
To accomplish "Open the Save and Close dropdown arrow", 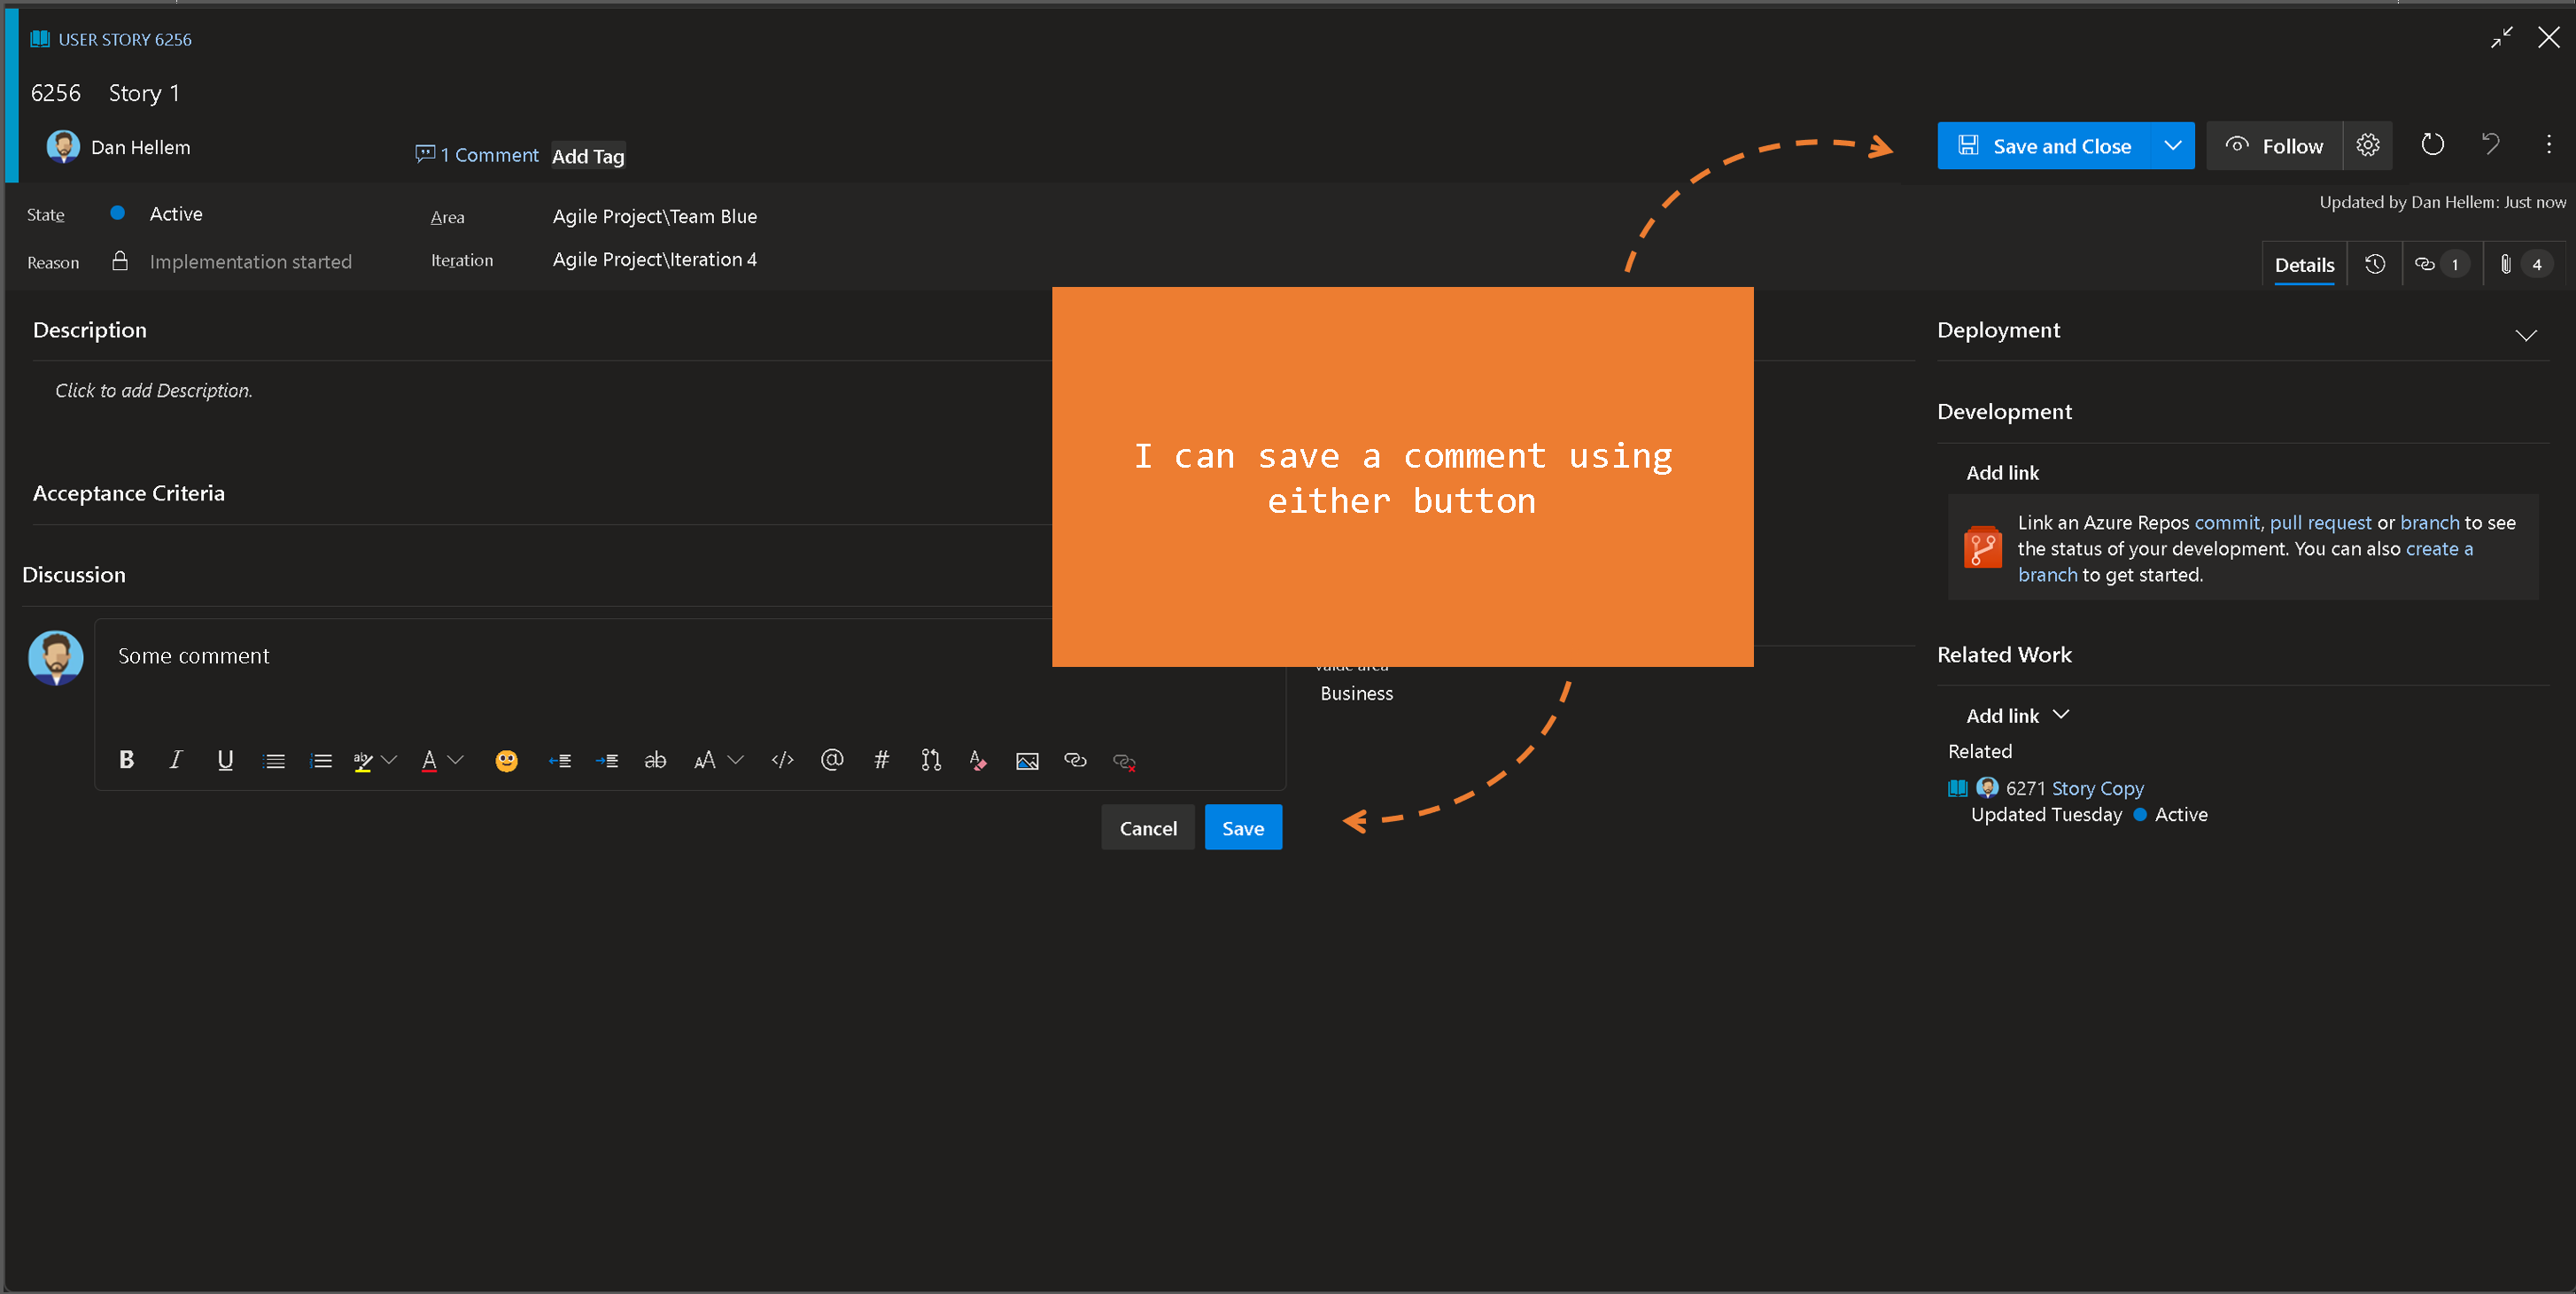I will pyautogui.click(x=2172, y=145).
